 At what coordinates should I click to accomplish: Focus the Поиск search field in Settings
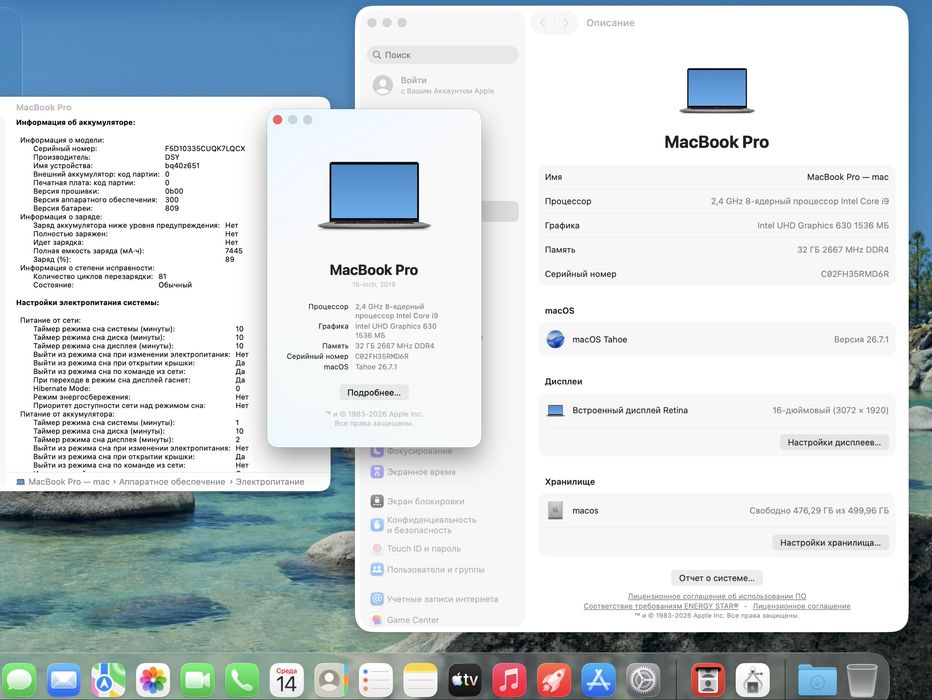click(x=443, y=55)
